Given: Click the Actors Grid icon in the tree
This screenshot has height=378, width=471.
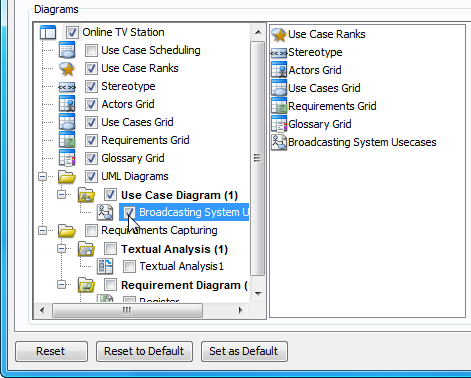Looking at the screenshot, I should coord(67,104).
